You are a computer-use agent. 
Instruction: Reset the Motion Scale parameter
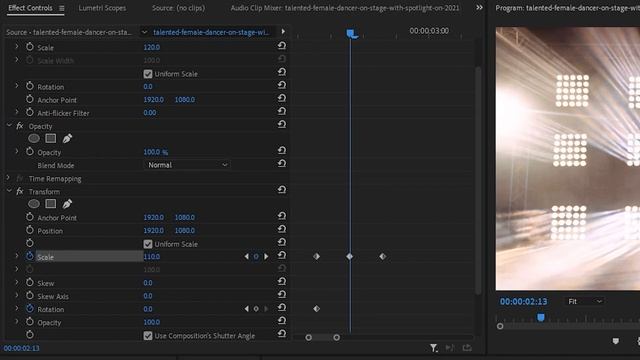(x=282, y=46)
